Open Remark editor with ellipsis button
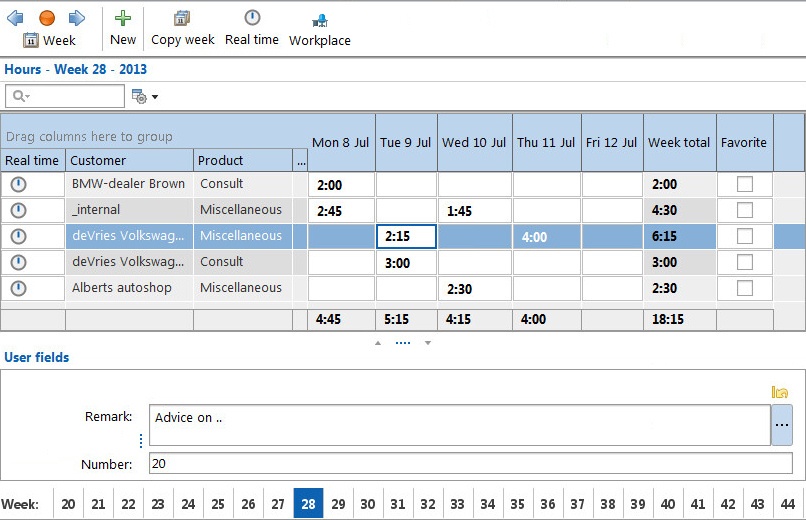Viewport: 806px width, 520px height. [782, 425]
